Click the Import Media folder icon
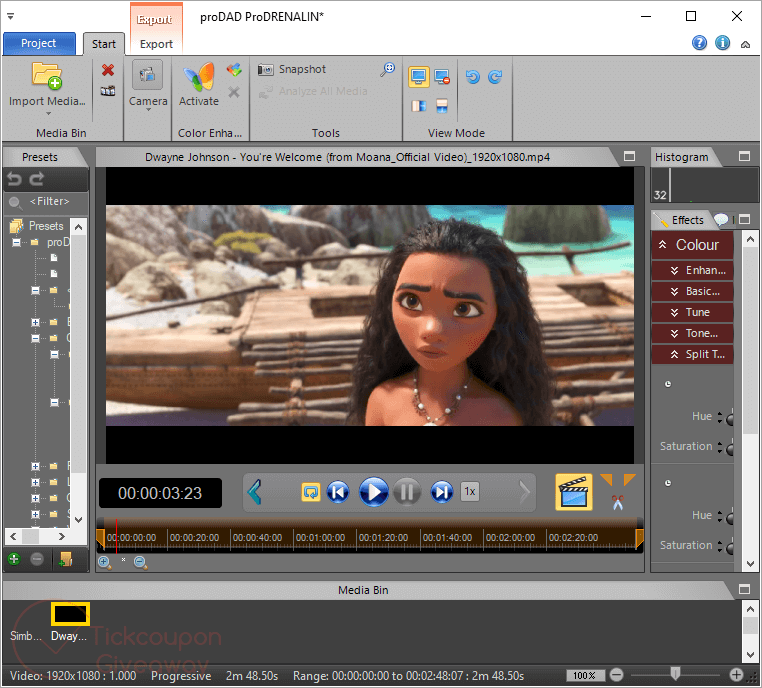Viewport: 762px width, 688px height. [x=47, y=76]
